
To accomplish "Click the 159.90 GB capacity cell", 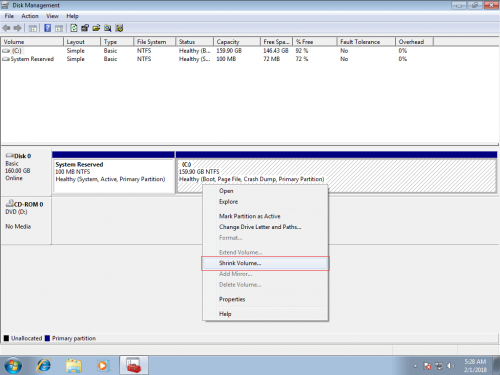I will pyautogui.click(x=229, y=51).
